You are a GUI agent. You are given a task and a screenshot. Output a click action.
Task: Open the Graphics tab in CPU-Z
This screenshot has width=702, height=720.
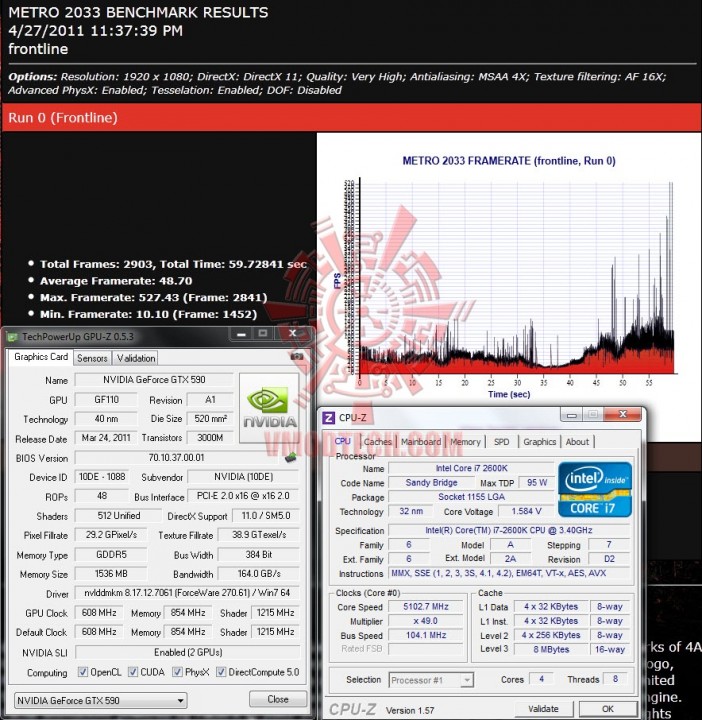coord(539,442)
